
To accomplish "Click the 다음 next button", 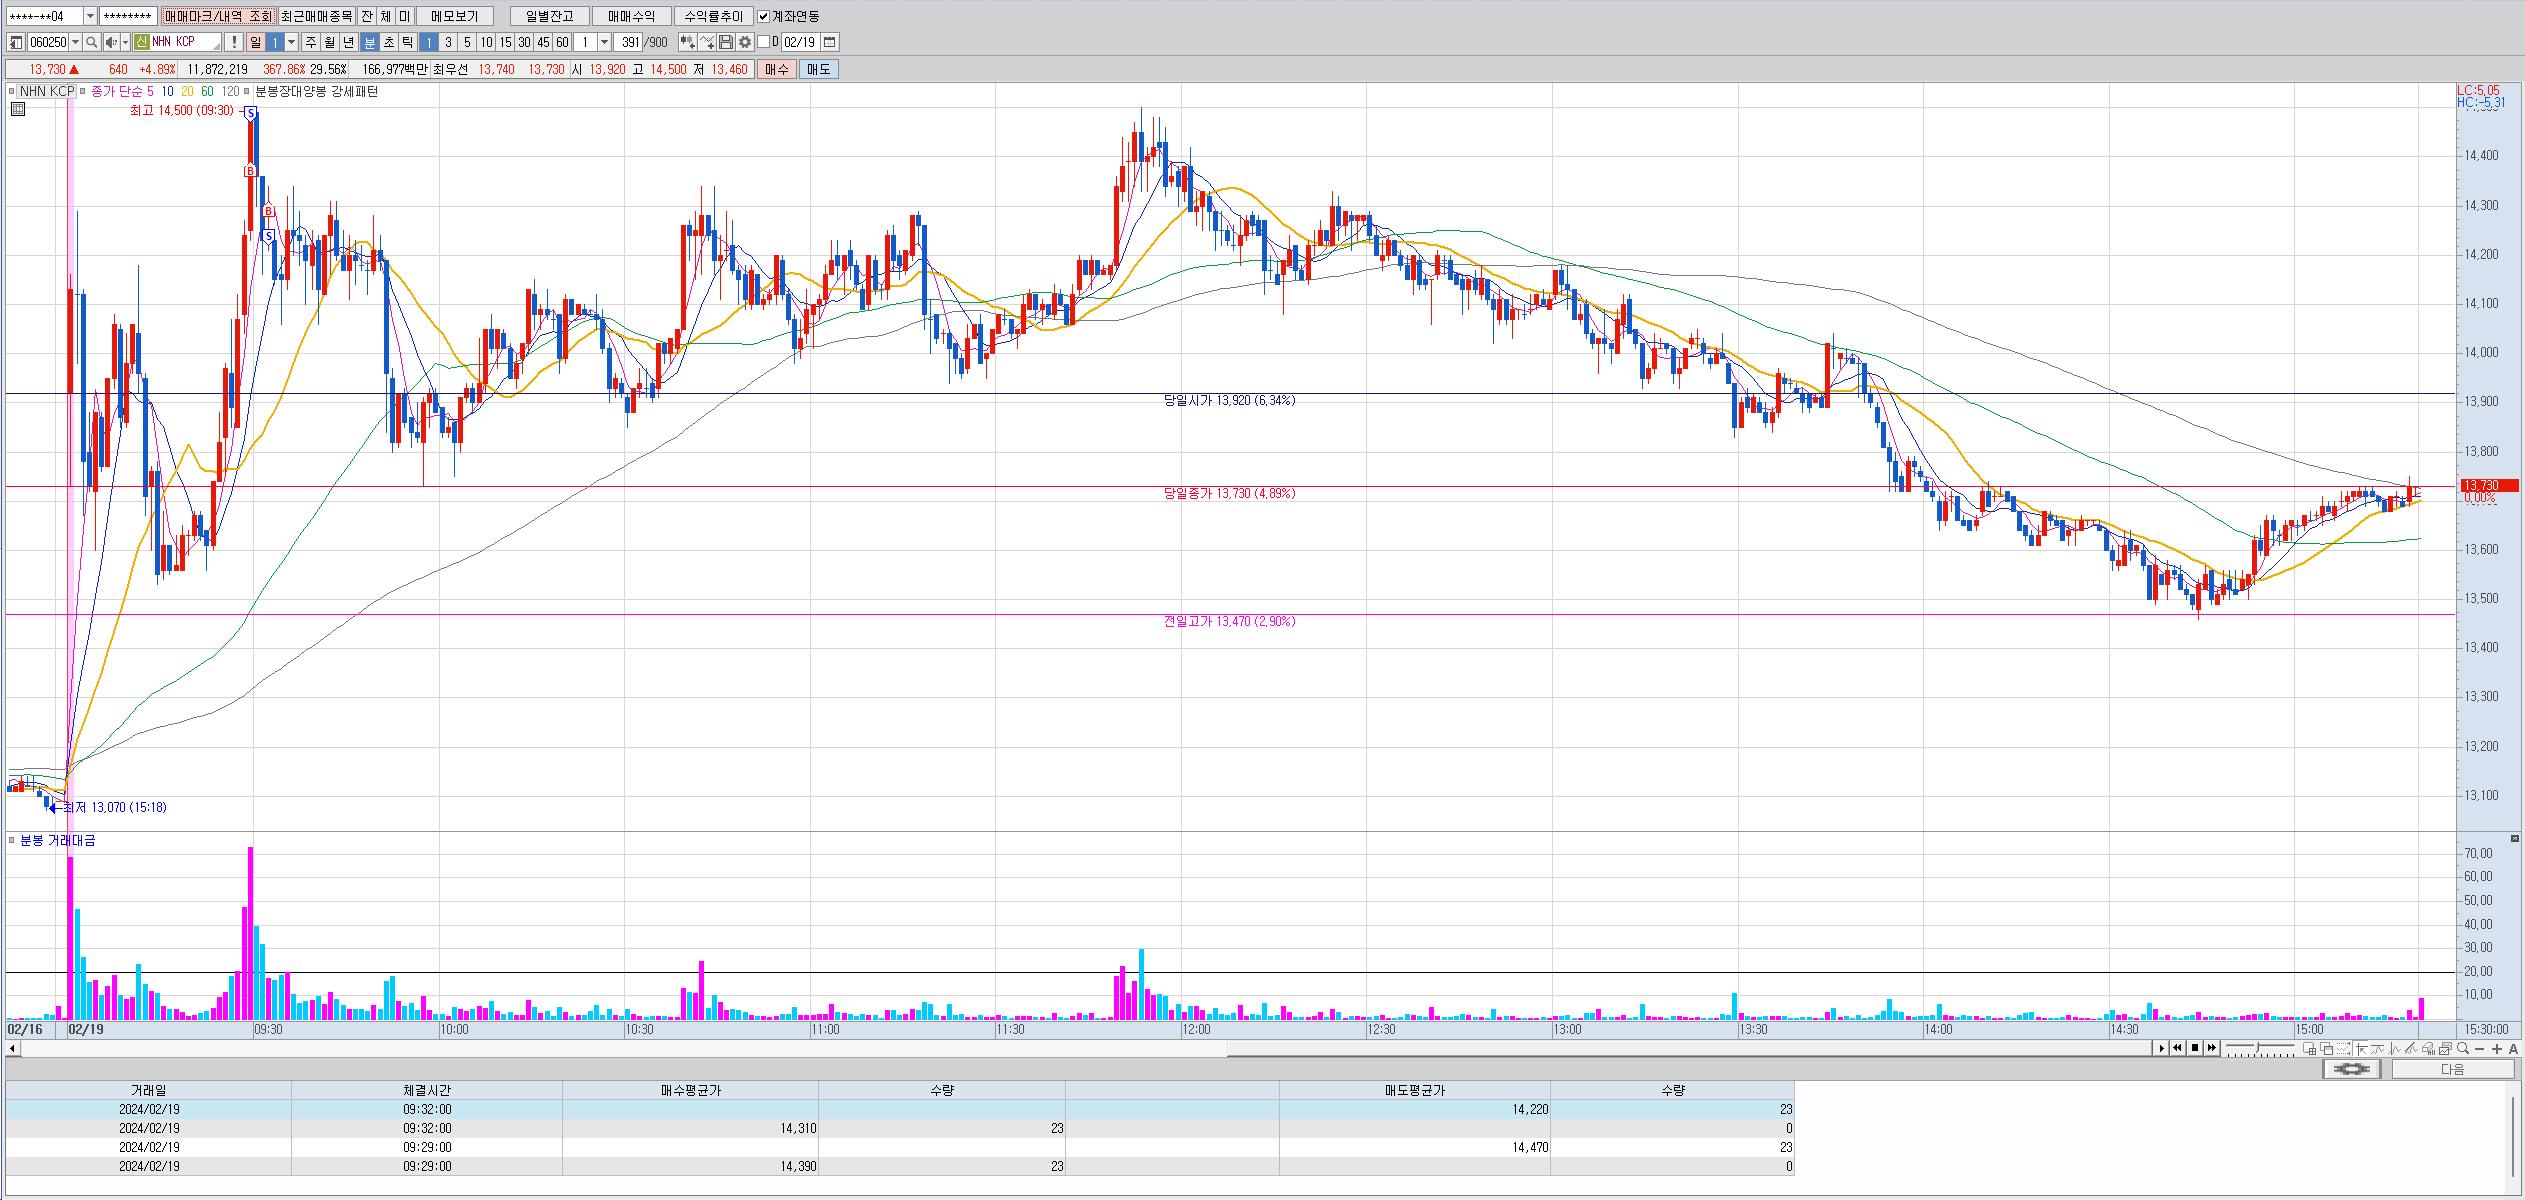I will (2452, 1069).
